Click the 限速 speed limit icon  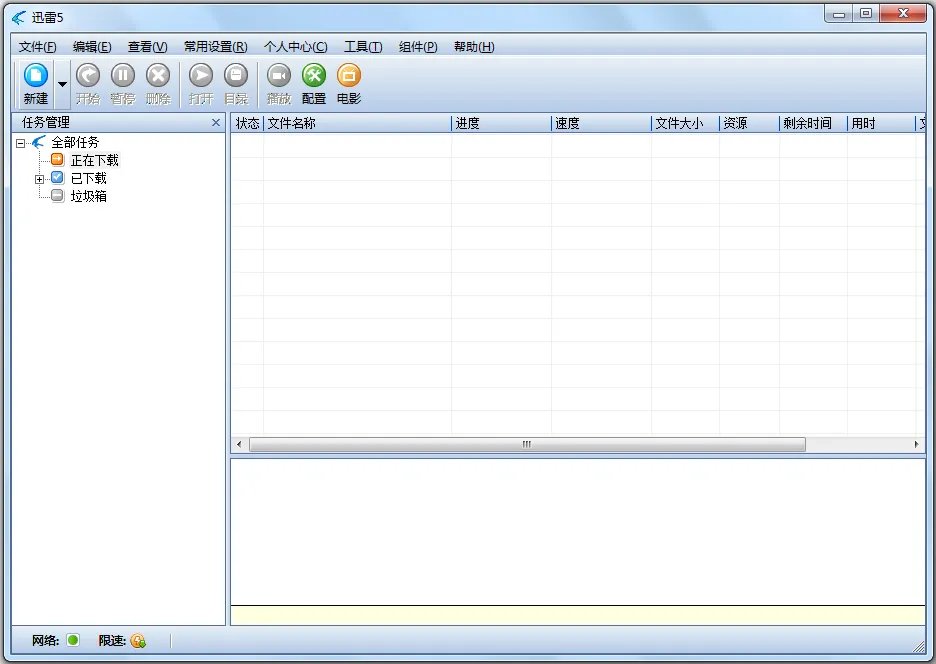point(138,641)
